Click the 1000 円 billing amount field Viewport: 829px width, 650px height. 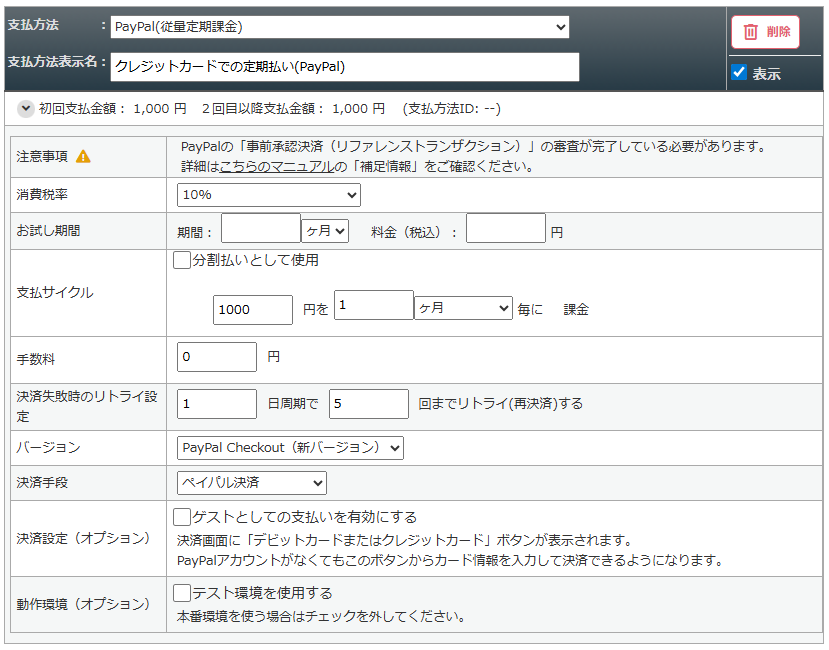click(252, 310)
